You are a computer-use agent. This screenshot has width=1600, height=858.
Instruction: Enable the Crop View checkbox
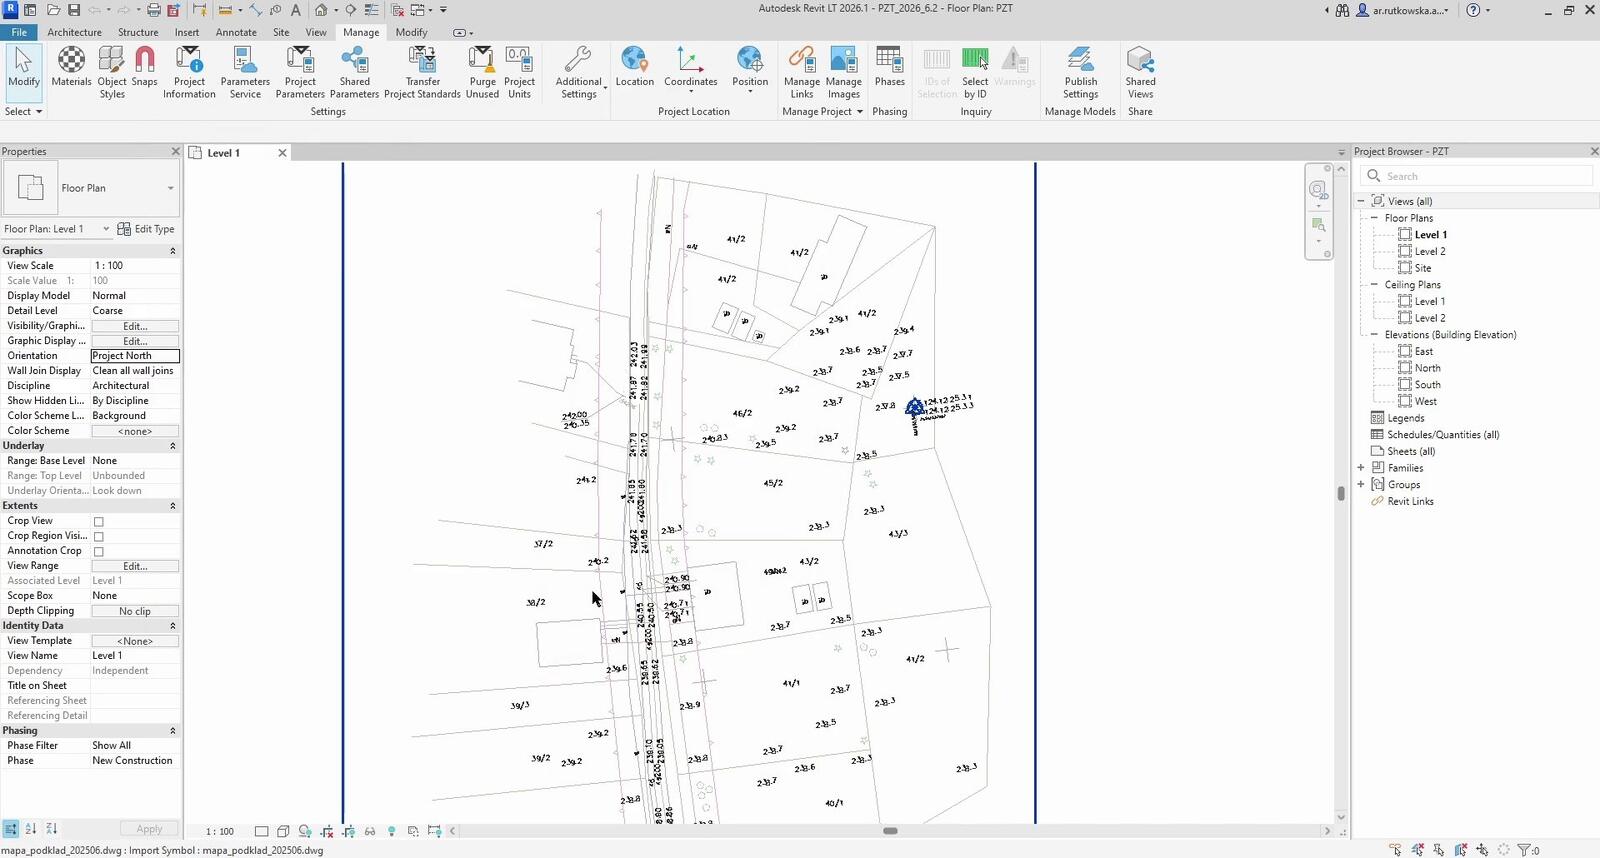coord(99,521)
